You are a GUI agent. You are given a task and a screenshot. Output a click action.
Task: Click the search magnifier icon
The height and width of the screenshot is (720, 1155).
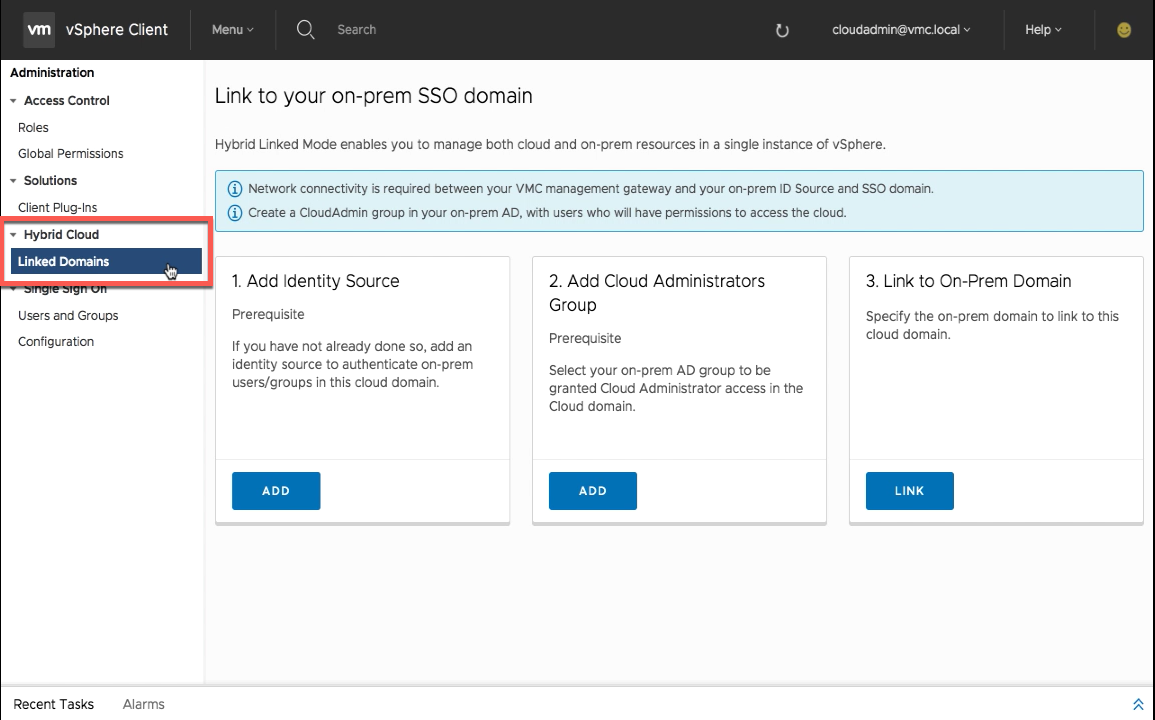(x=306, y=30)
